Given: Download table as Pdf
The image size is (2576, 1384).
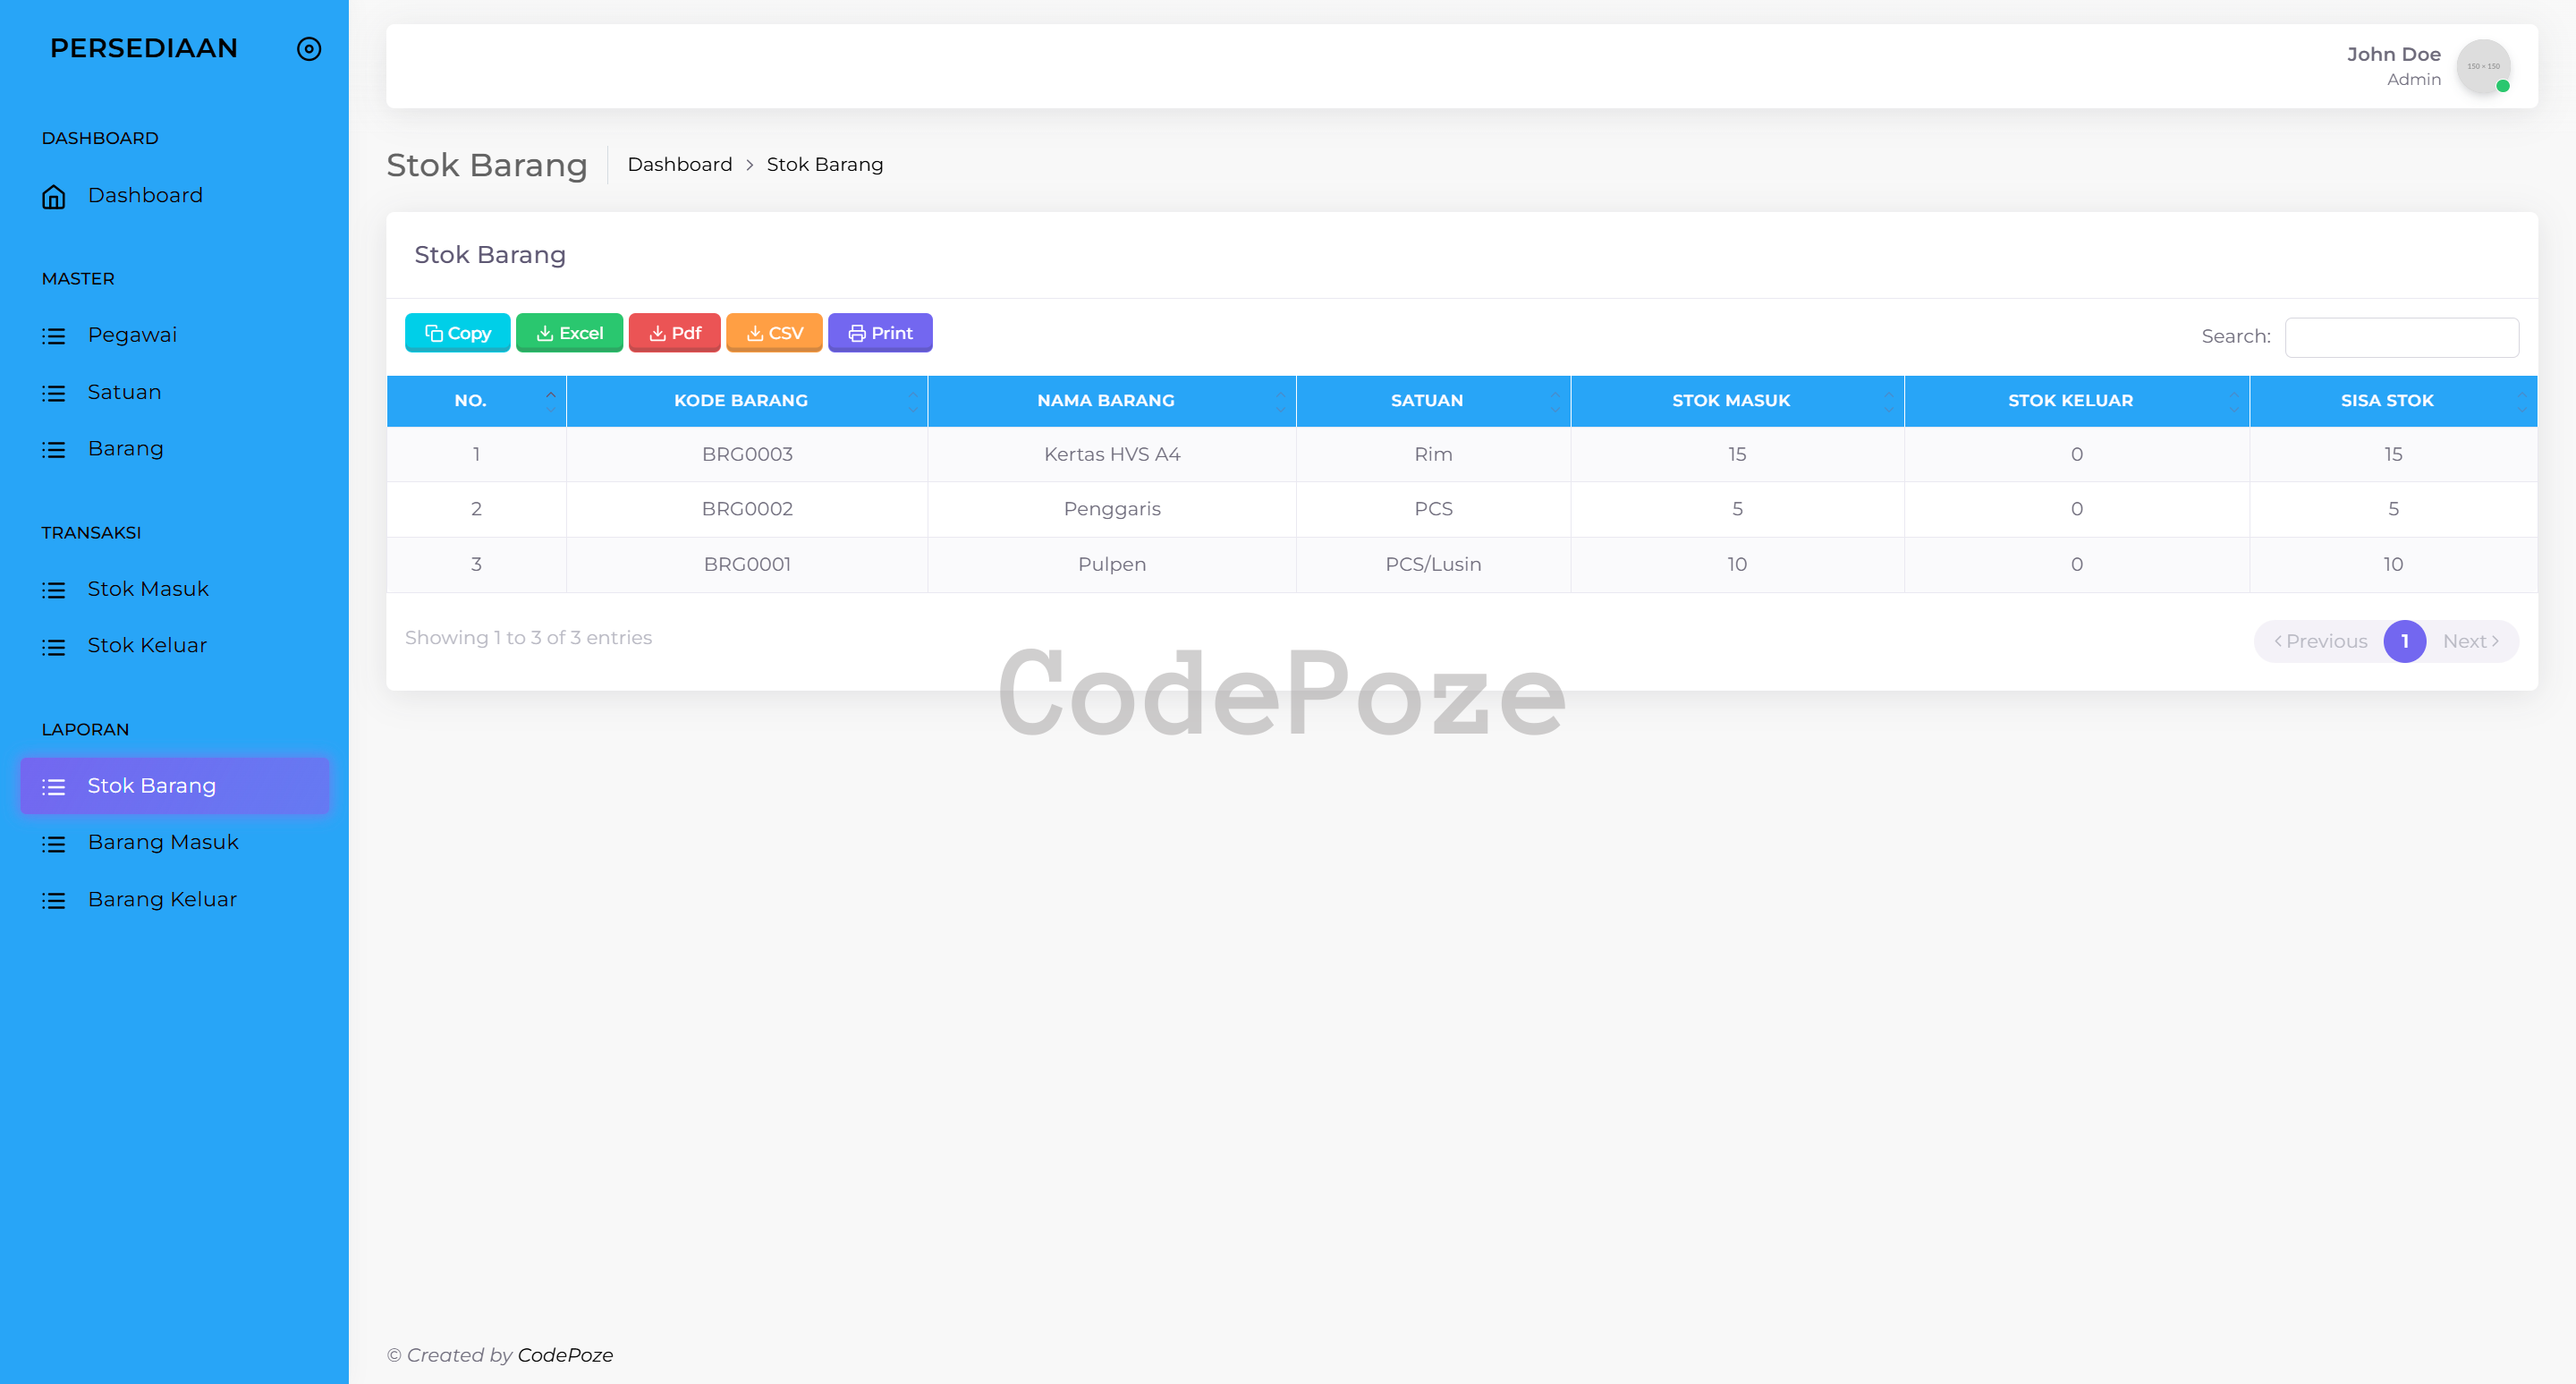Looking at the screenshot, I should click(674, 333).
